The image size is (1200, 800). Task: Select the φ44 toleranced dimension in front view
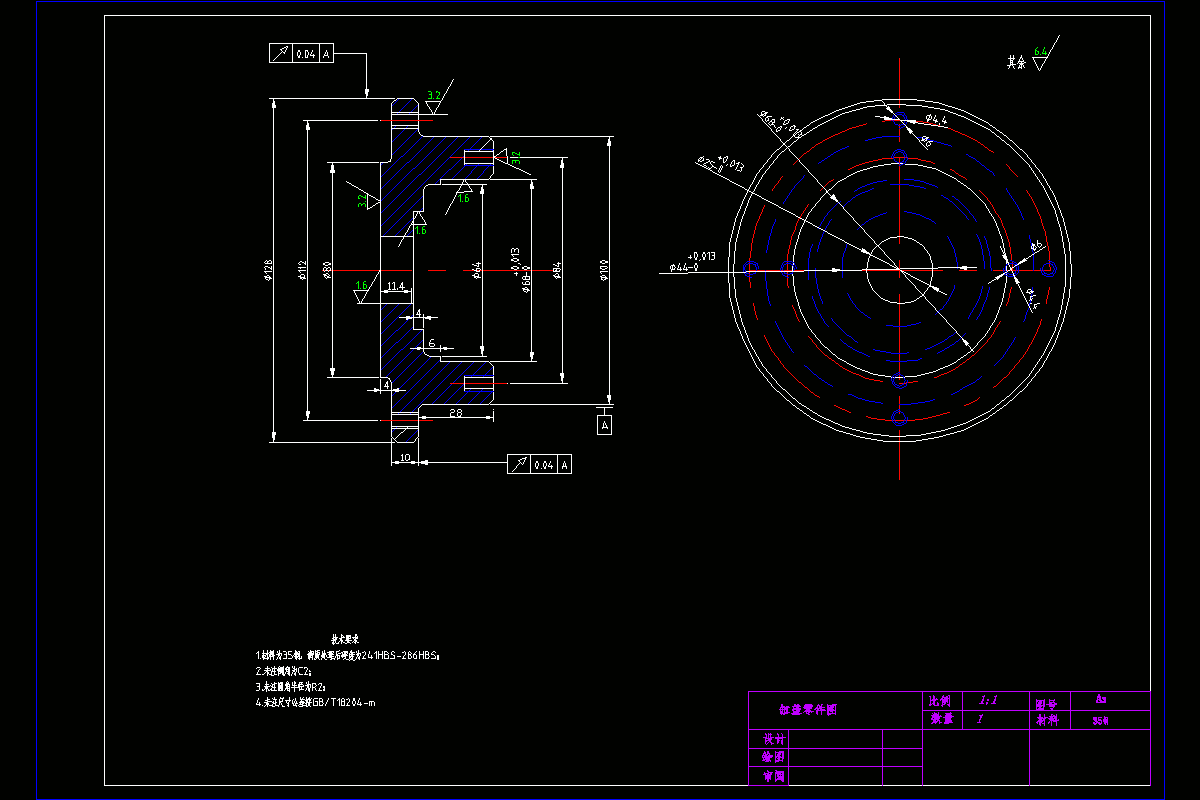[x=693, y=263]
